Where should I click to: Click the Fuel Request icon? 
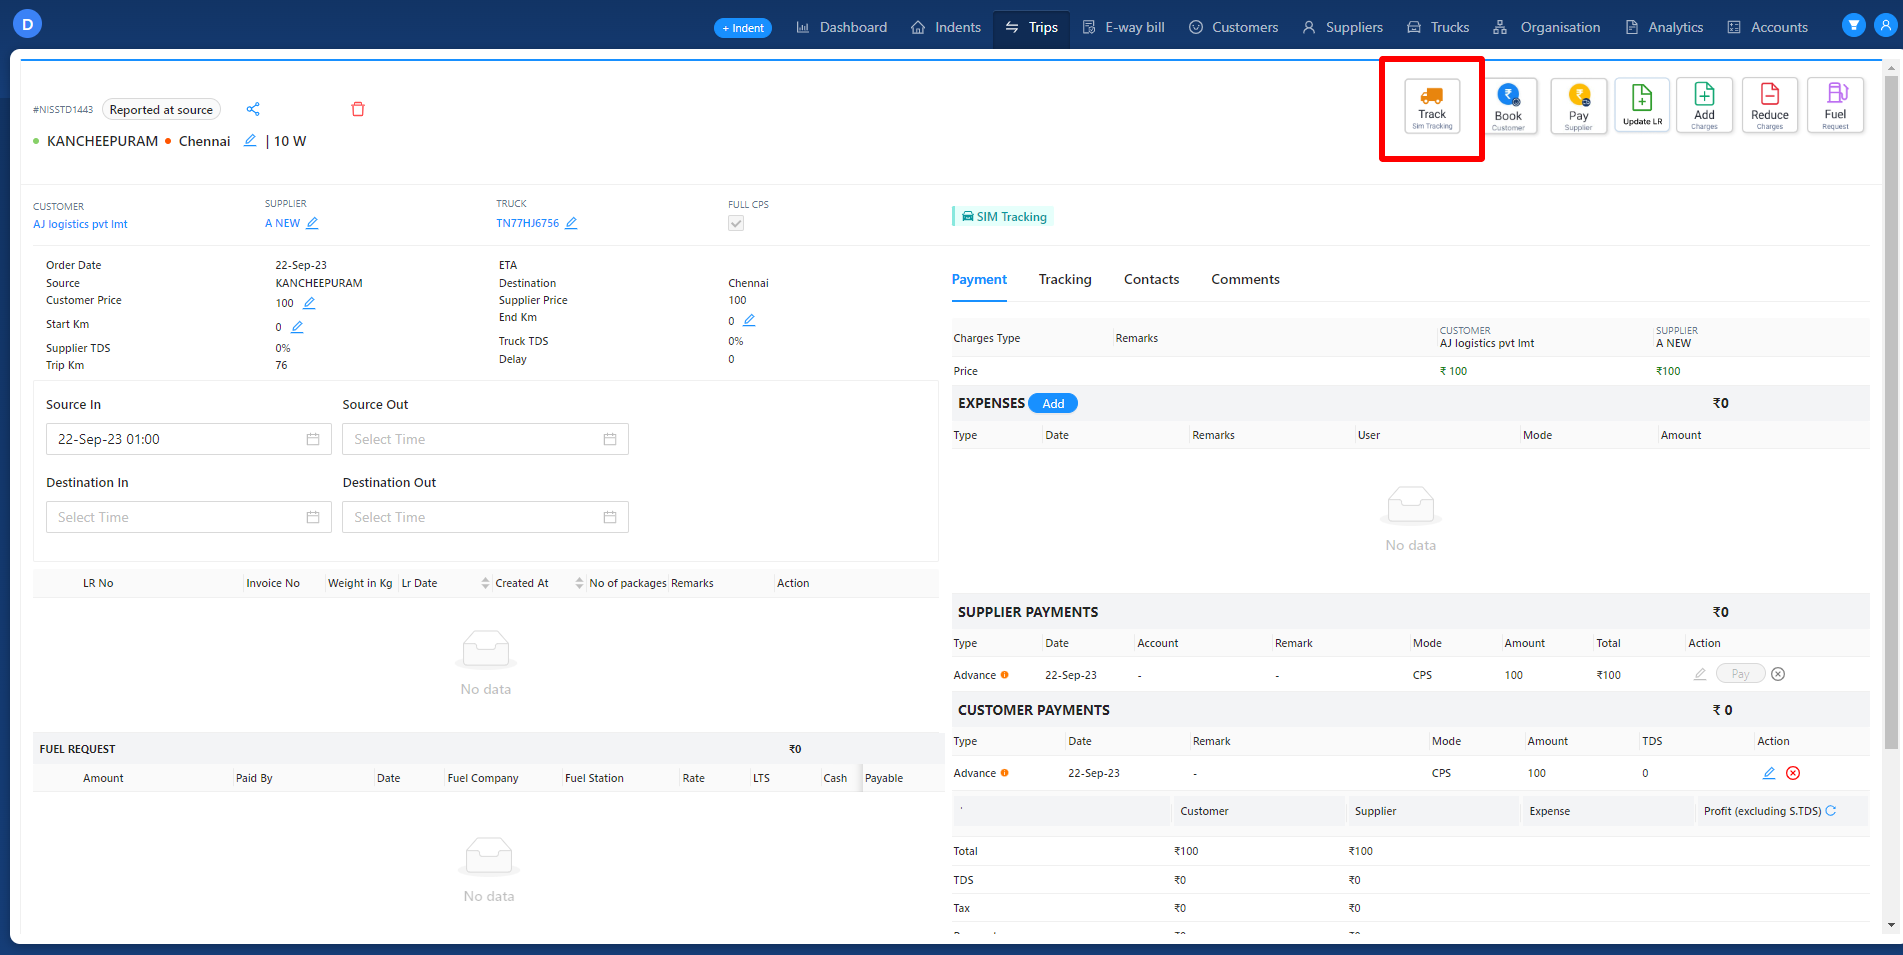1835,106
